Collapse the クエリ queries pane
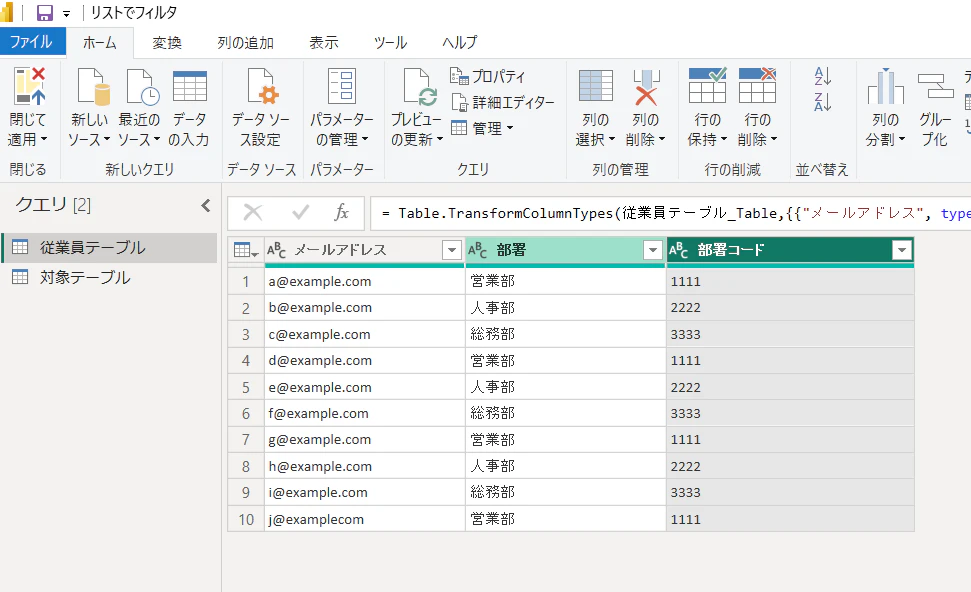971x592 pixels. [x=206, y=206]
